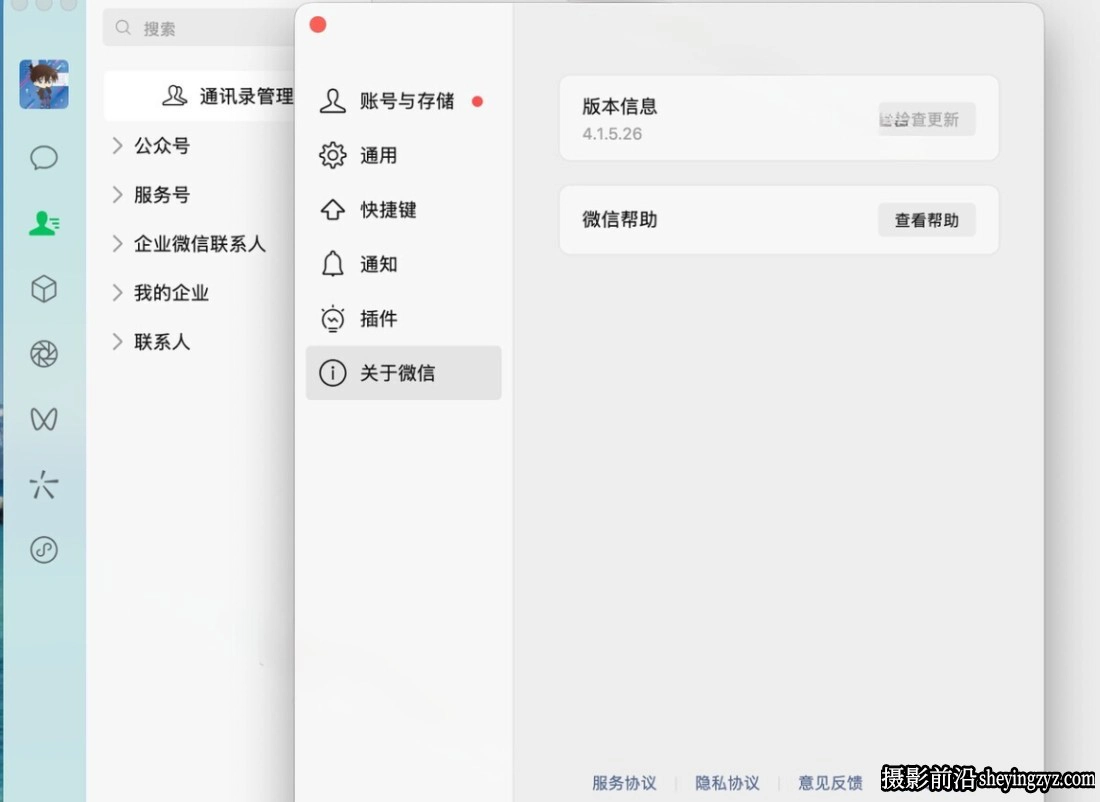Select the green Contacts icon in sidebar
This screenshot has width=1100, height=802.
pyautogui.click(x=43, y=223)
